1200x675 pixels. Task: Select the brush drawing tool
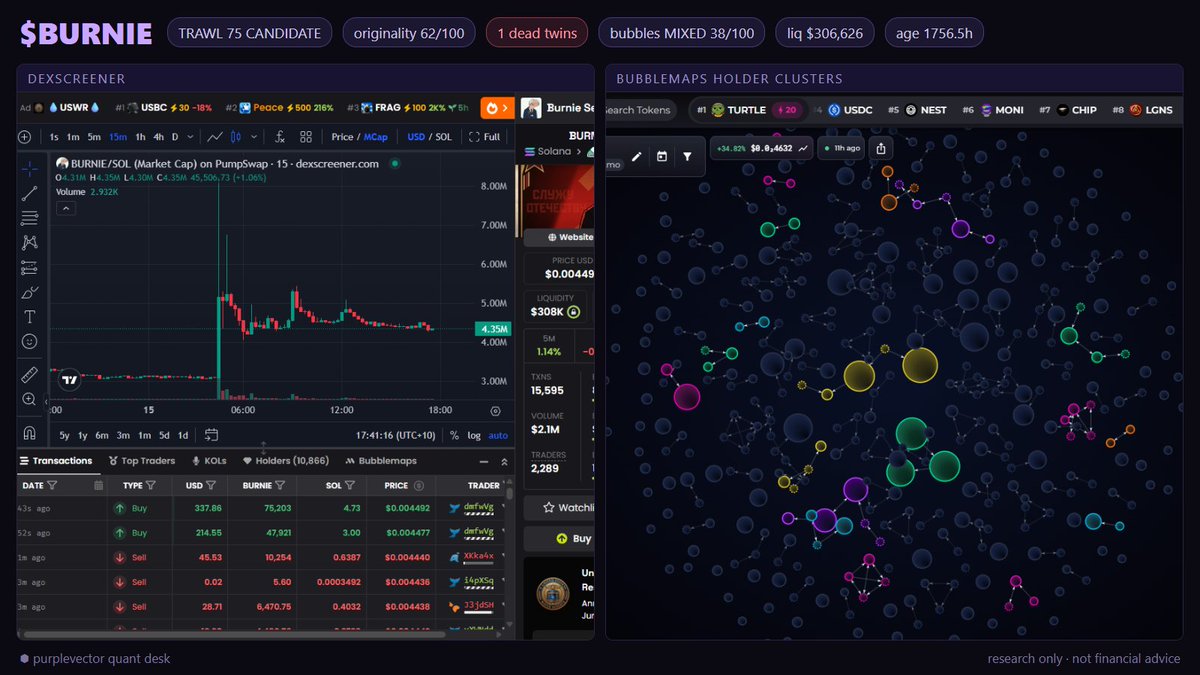point(30,292)
